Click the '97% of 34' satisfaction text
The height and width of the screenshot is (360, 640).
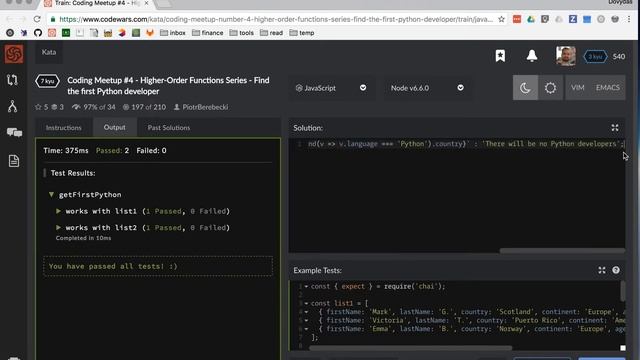click(99, 107)
